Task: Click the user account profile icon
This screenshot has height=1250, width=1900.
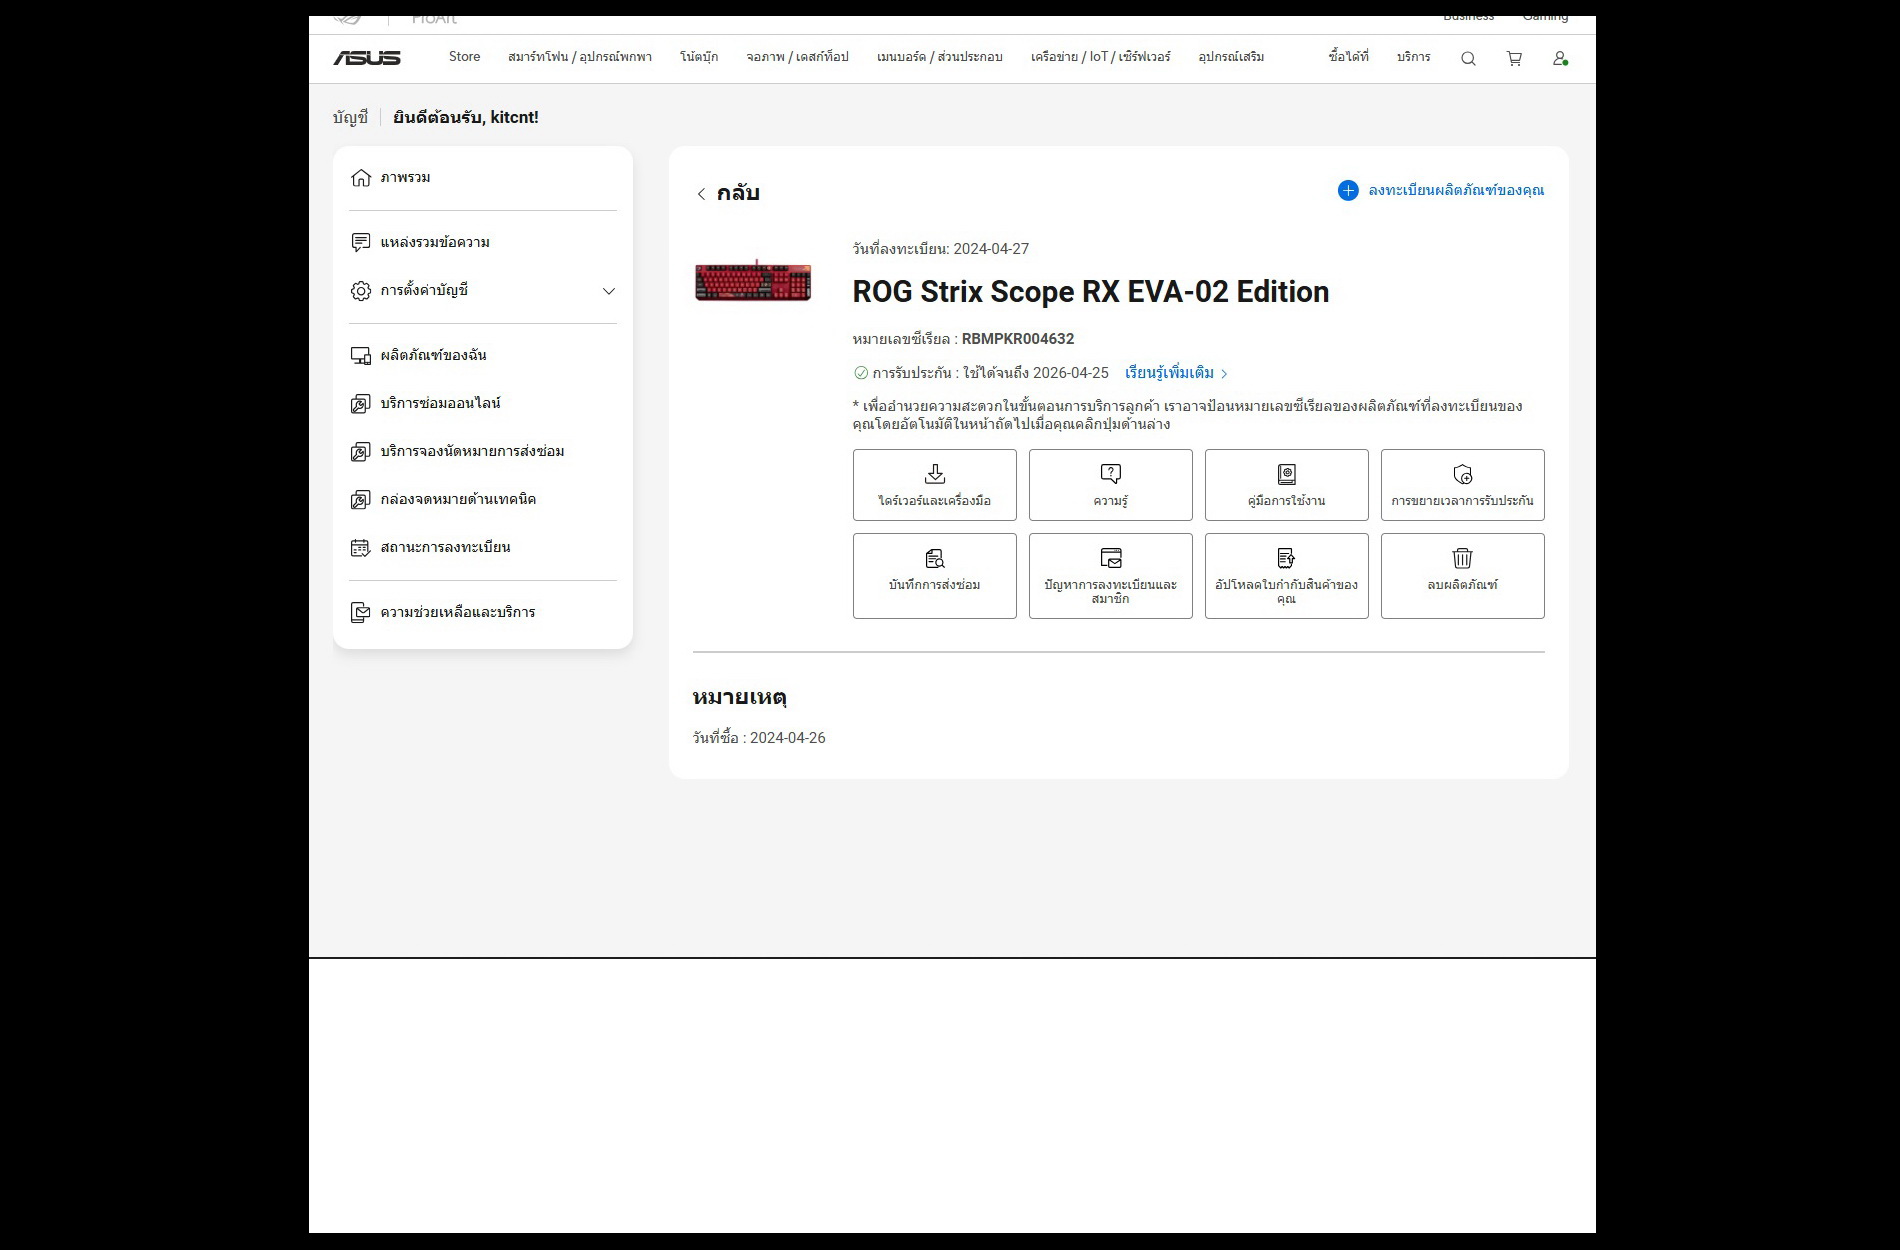Action: tap(1559, 59)
